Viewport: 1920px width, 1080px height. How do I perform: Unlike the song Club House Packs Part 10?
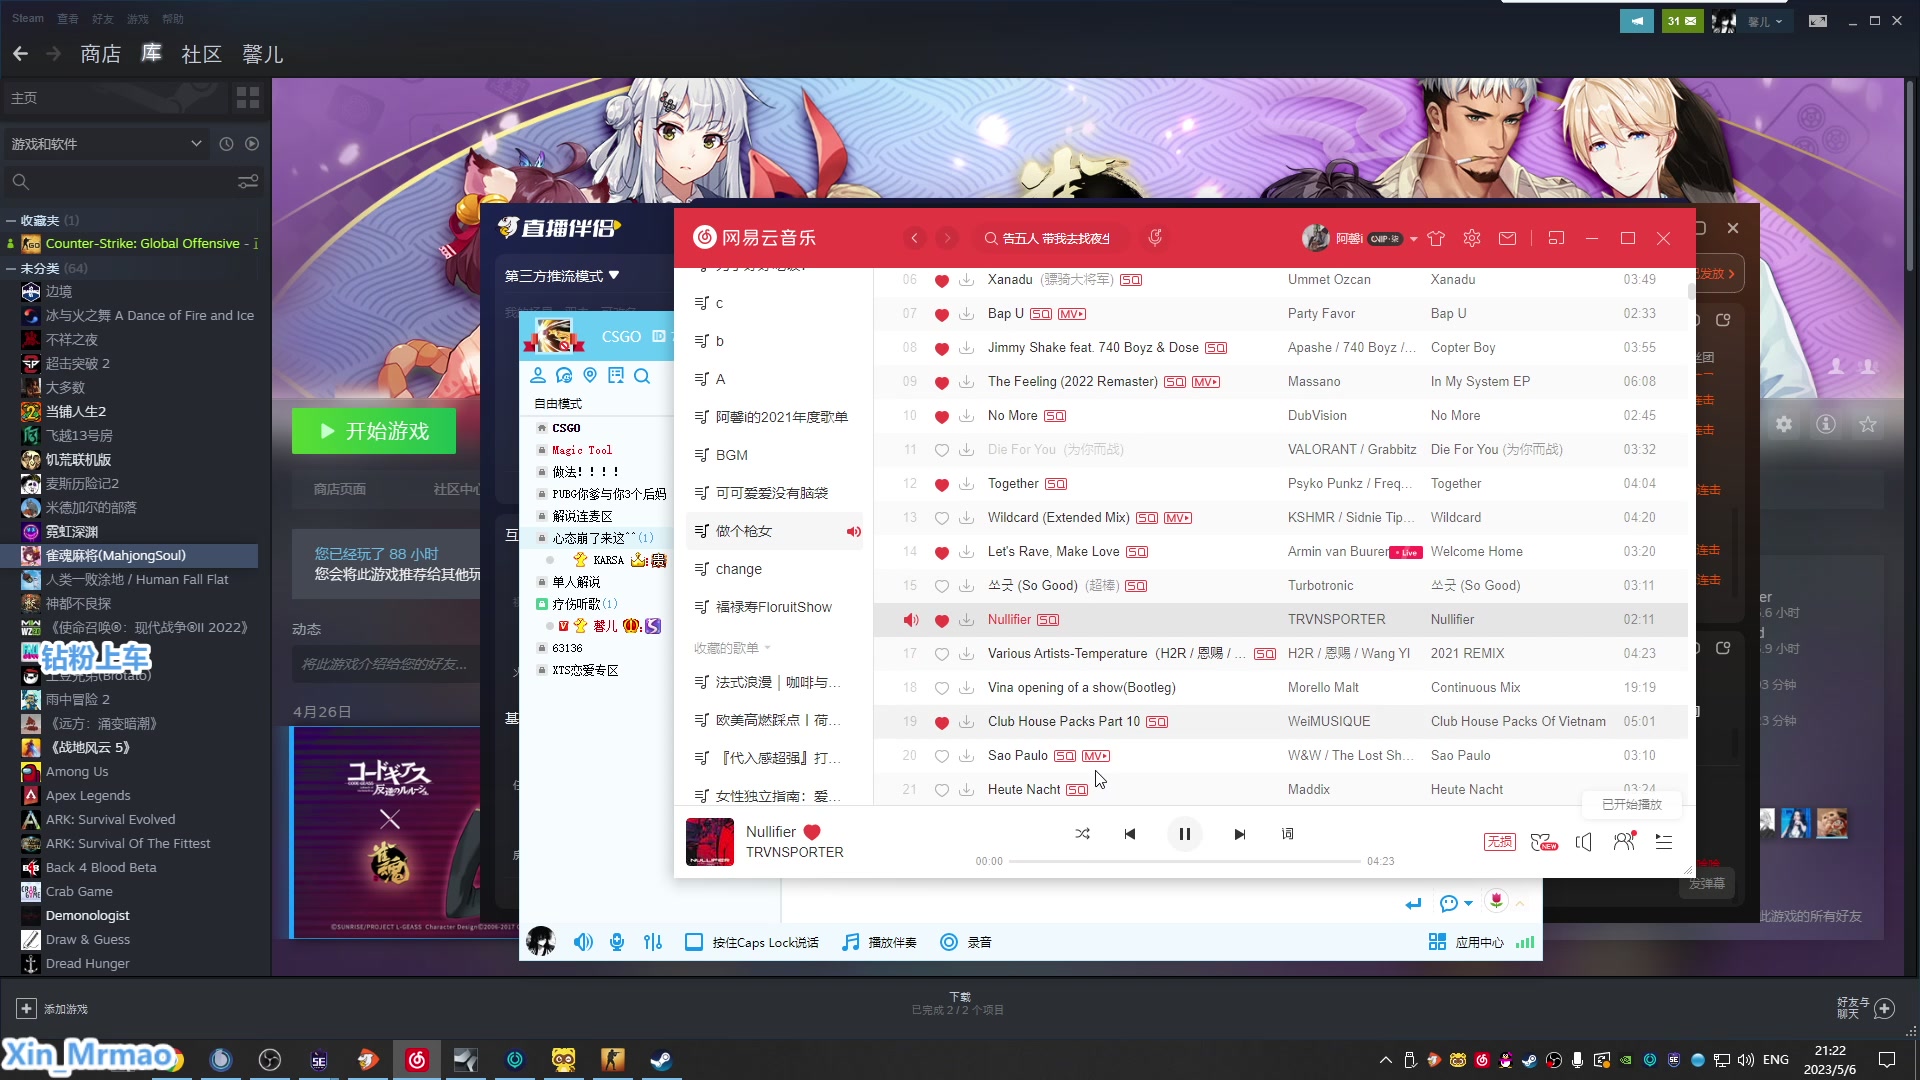tap(941, 722)
